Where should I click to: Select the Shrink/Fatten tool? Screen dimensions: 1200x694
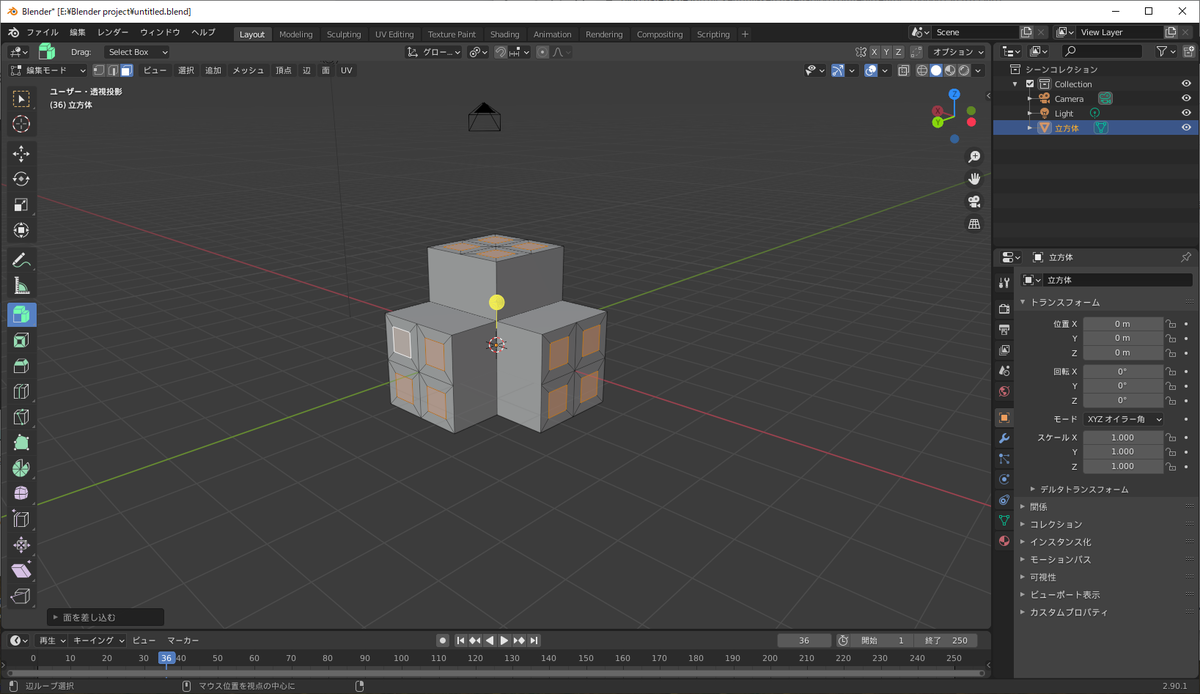(x=21, y=545)
